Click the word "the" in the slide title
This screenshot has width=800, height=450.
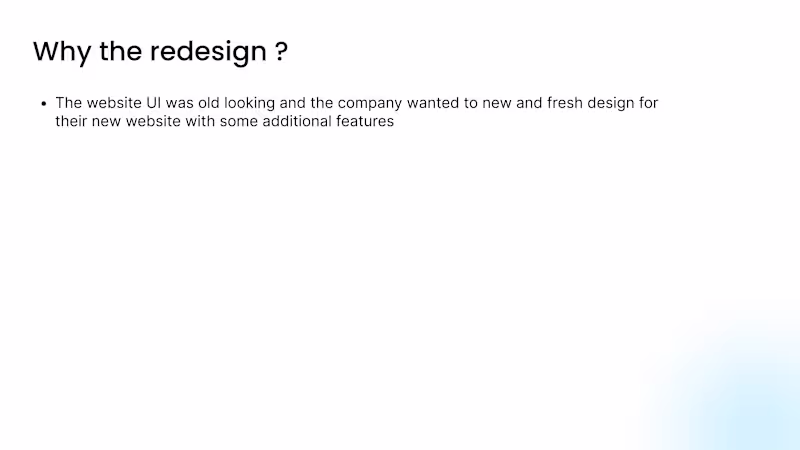tap(120, 52)
